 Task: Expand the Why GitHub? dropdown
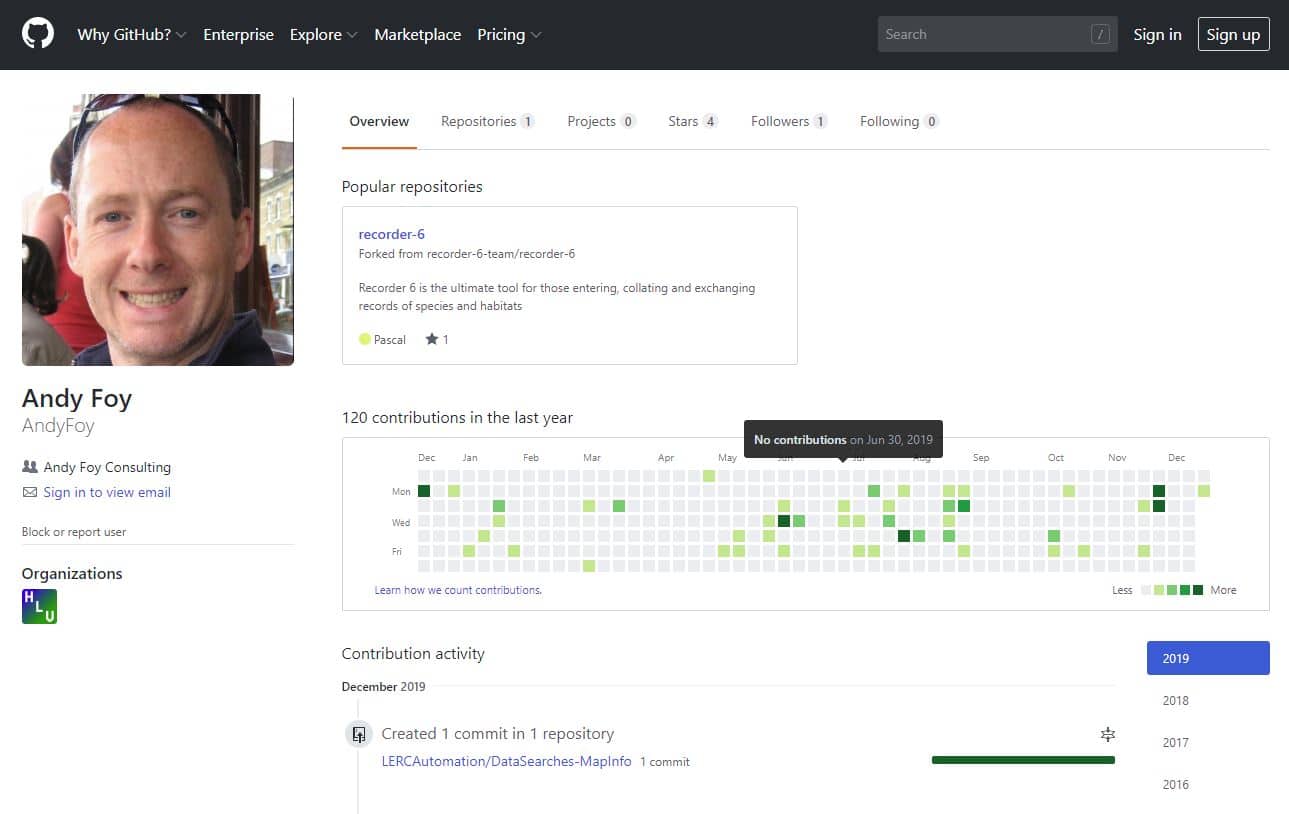(132, 34)
